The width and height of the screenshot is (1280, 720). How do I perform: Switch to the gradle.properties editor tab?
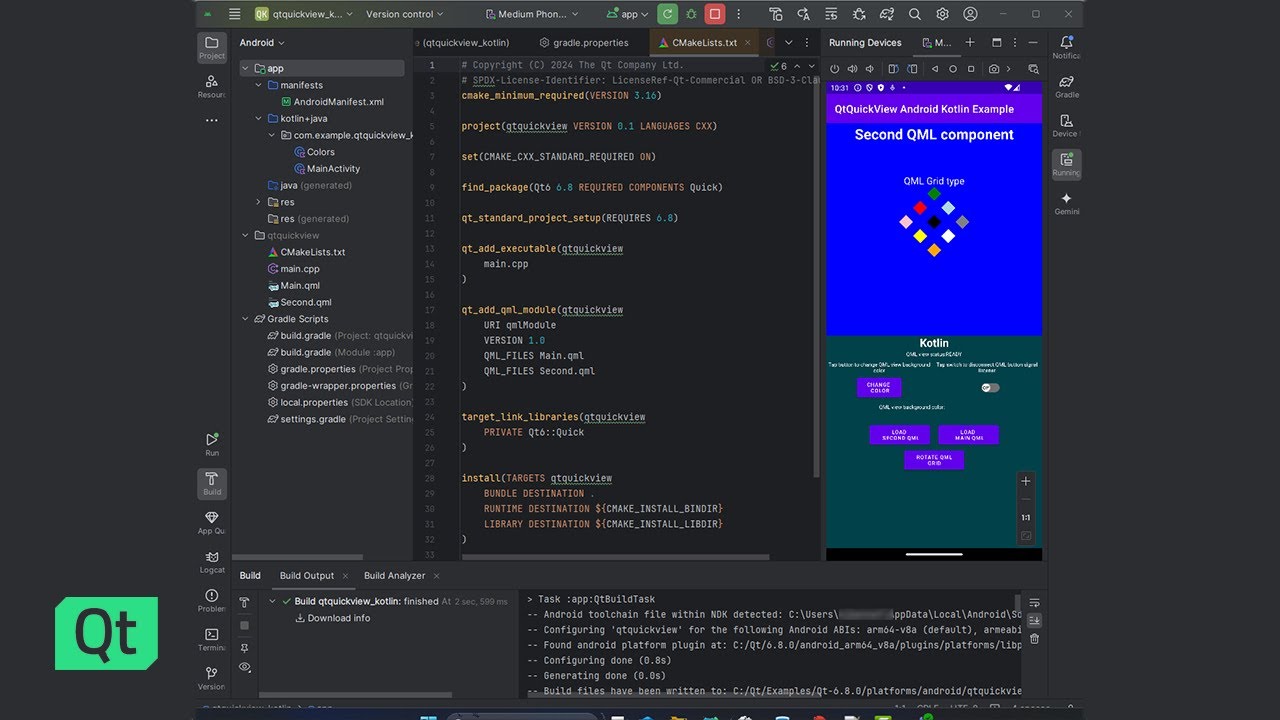(x=583, y=43)
